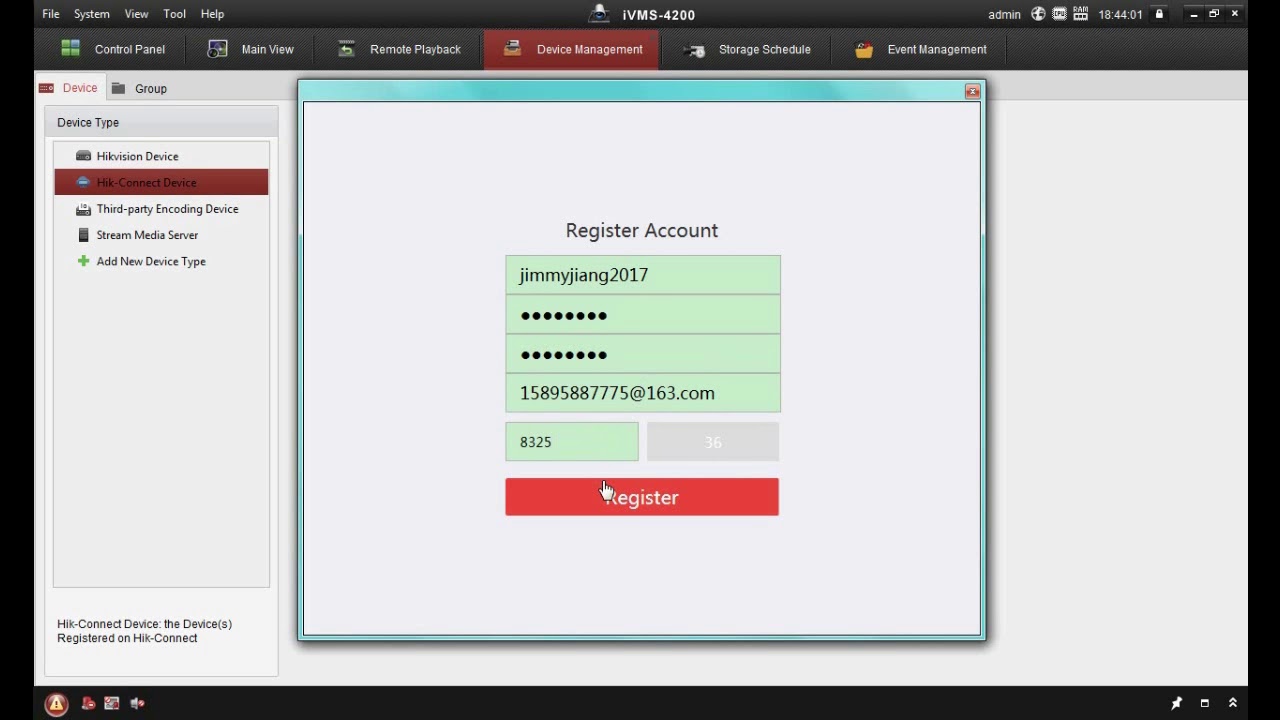Open the File menu
This screenshot has width=1280, height=720.
coord(51,14)
